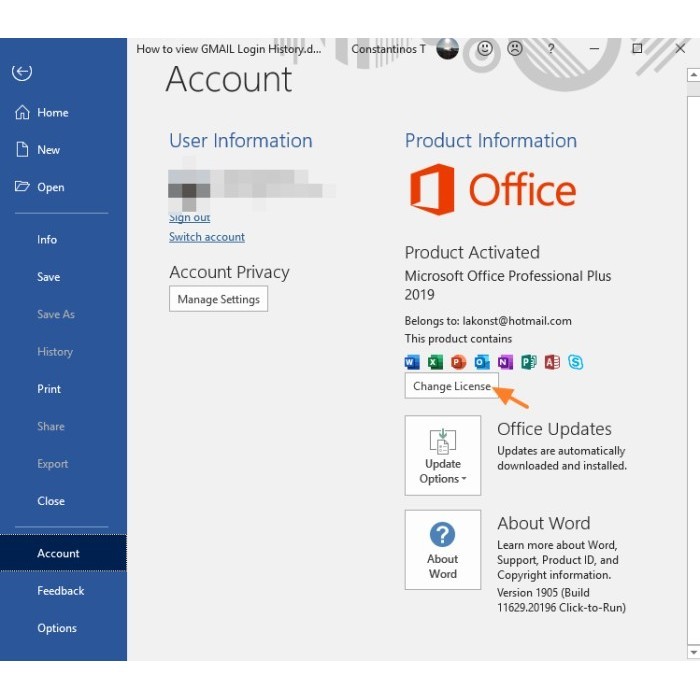Click the text 'Belongs to: lakonst@hotmail.com'

click(x=488, y=321)
